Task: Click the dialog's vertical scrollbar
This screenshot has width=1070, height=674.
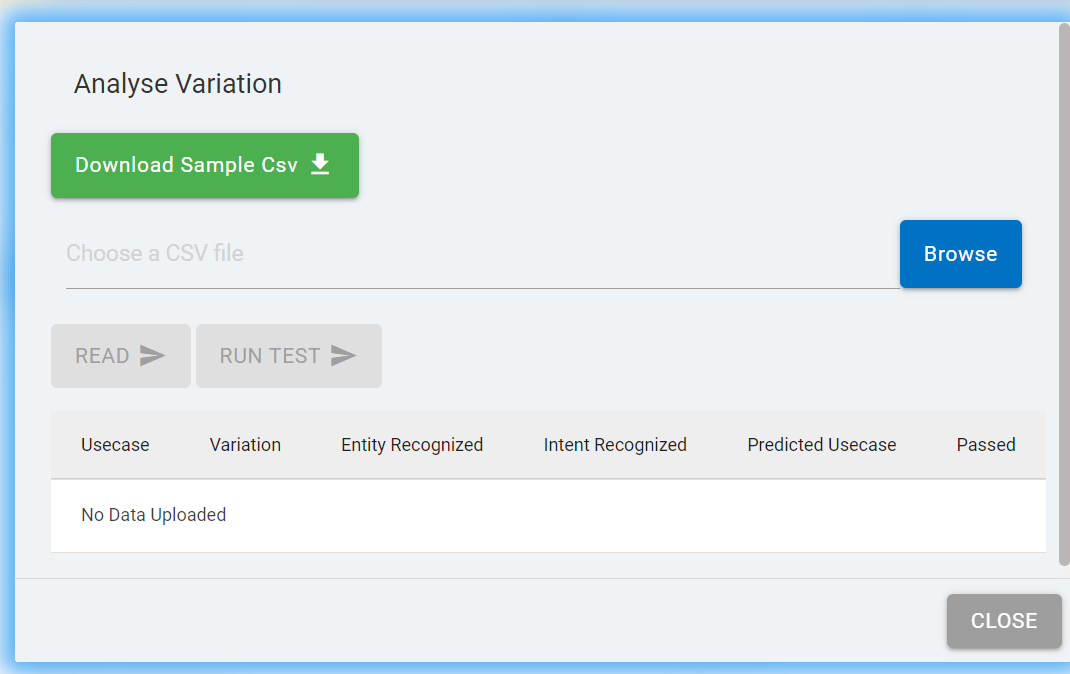Action: (x=1064, y=290)
